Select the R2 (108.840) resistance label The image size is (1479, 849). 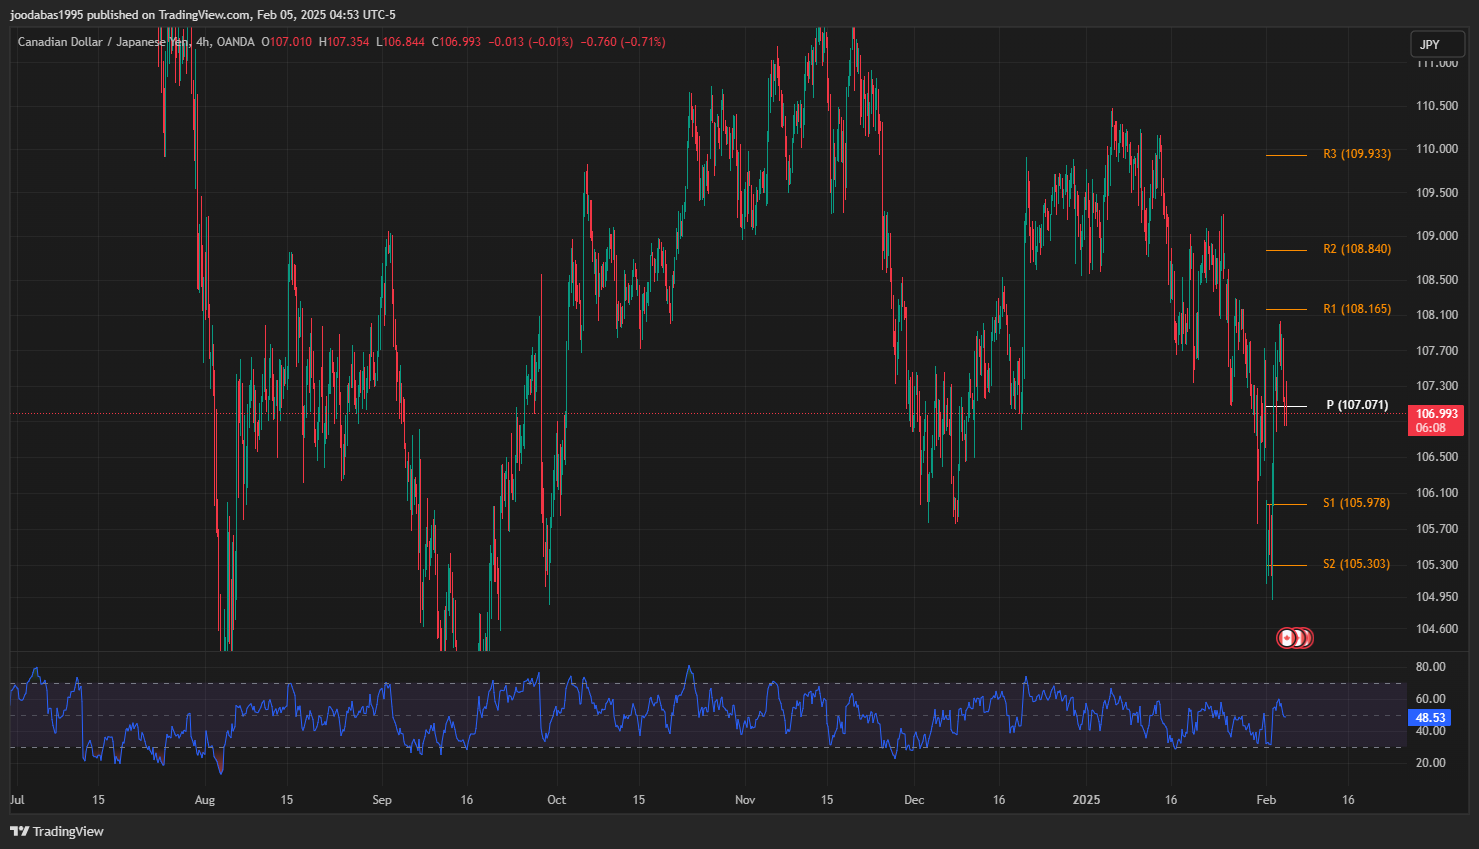coord(1356,249)
